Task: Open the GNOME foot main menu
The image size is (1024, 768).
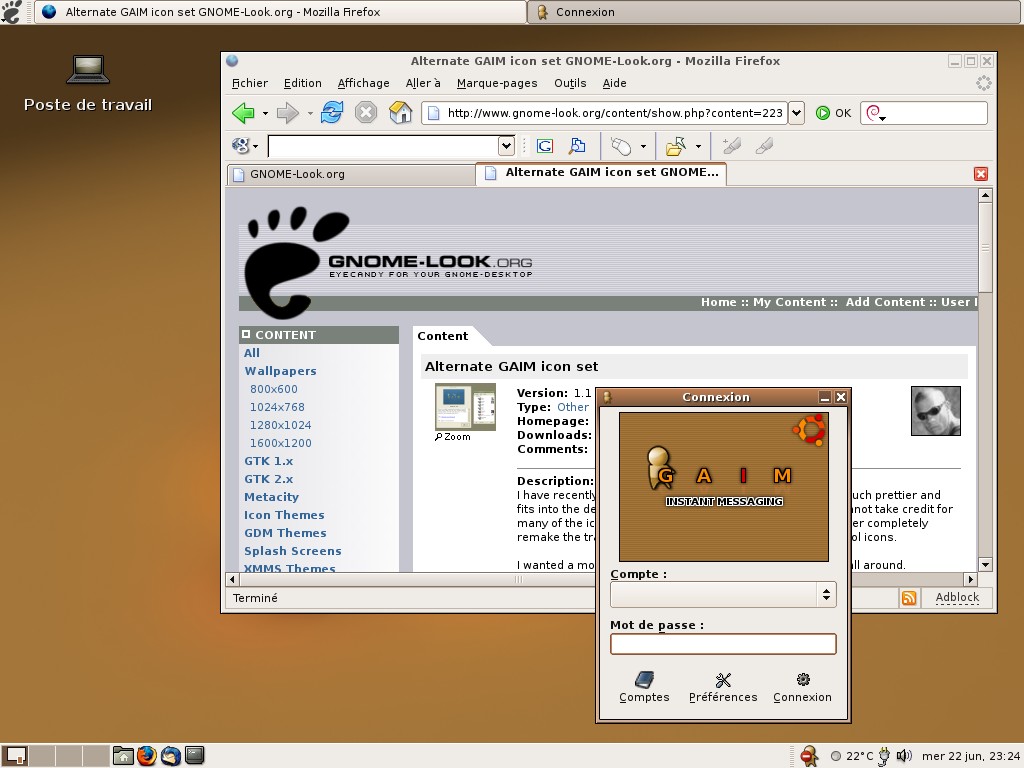Action: coord(13,12)
